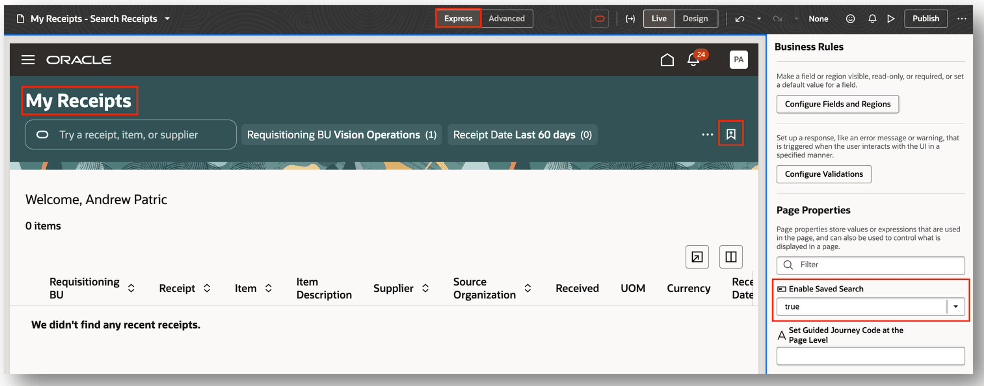Screen dimensions: 984x386
Task: Click the UOM column header
Action: coord(633,288)
